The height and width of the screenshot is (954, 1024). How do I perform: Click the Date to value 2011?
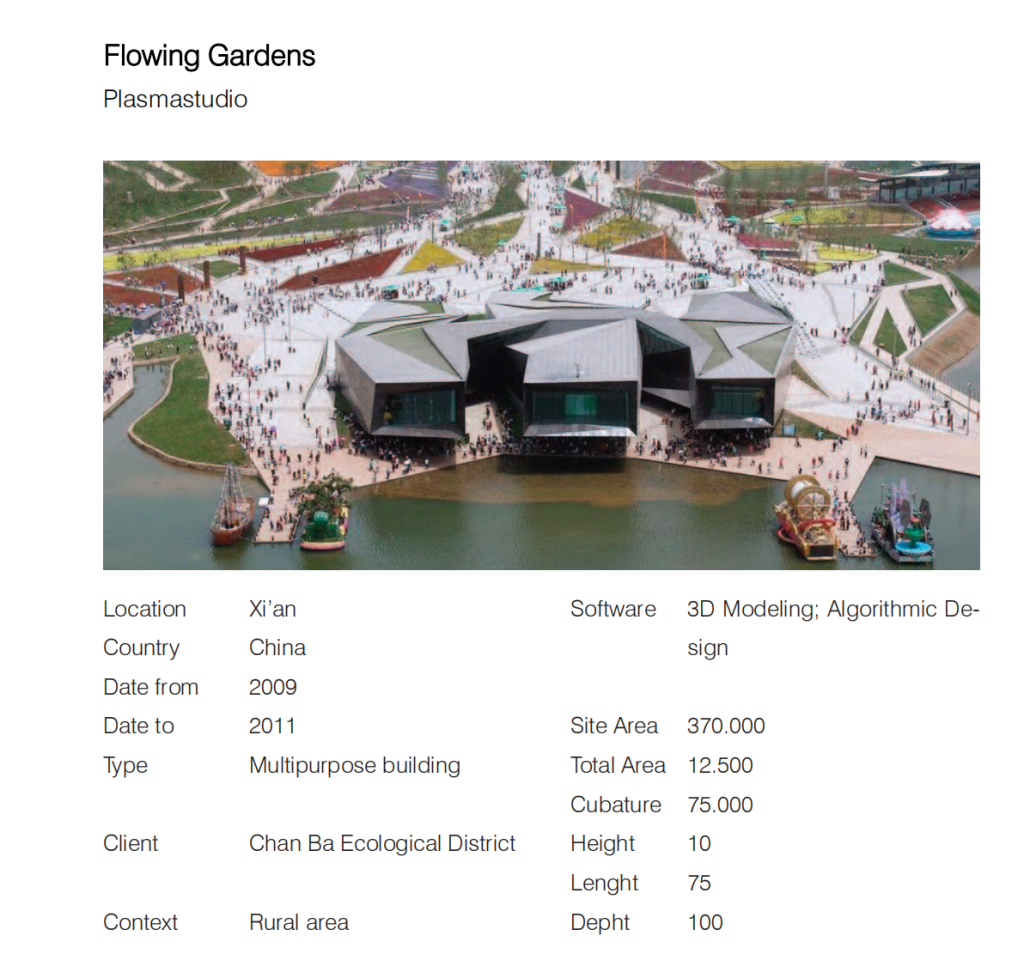pyautogui.click(x=272, y=726)
